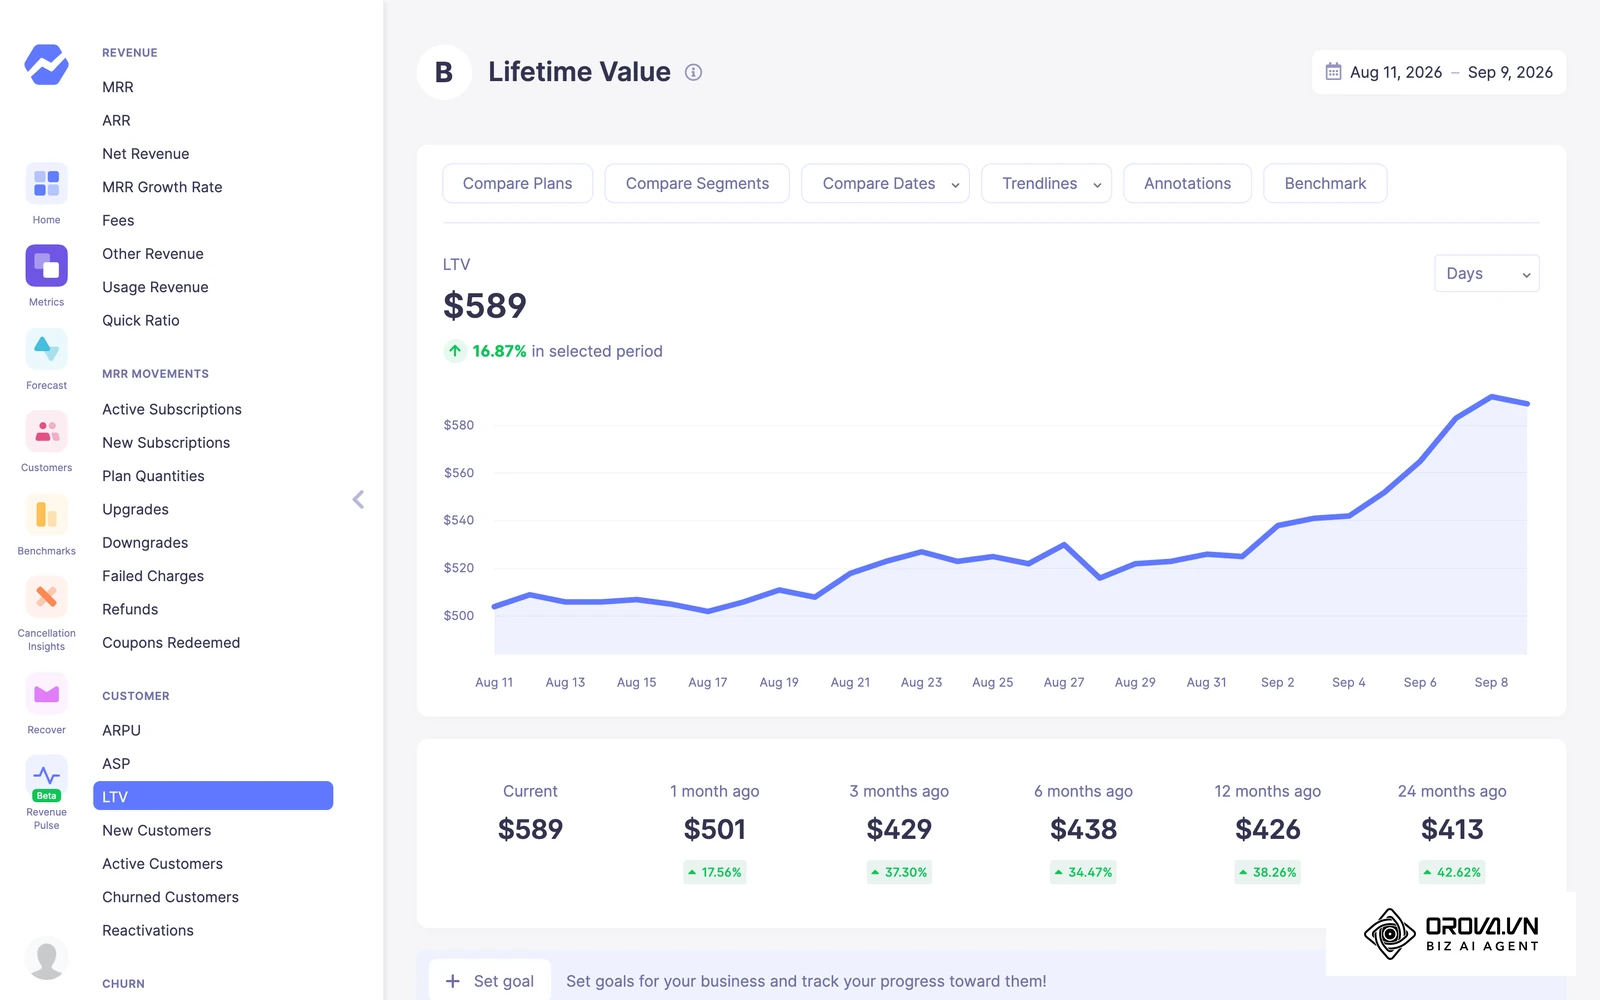Open New Subscriptions metric
The image size is (1600, 1000).
[166, 443]
